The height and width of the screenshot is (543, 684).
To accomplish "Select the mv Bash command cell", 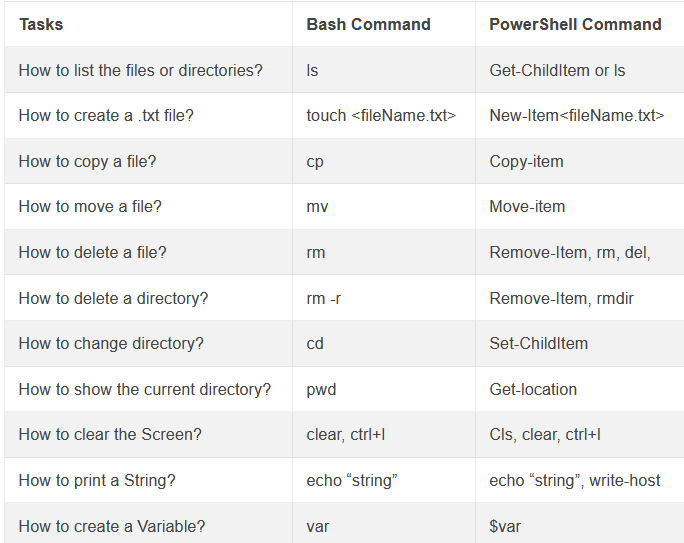I will coord(317,207).
